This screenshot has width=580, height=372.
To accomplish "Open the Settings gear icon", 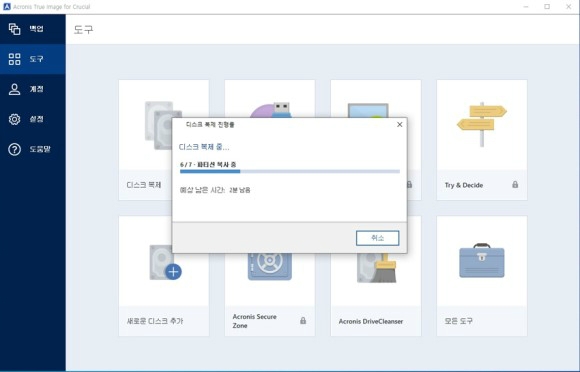I will click(x=14, y=119).
